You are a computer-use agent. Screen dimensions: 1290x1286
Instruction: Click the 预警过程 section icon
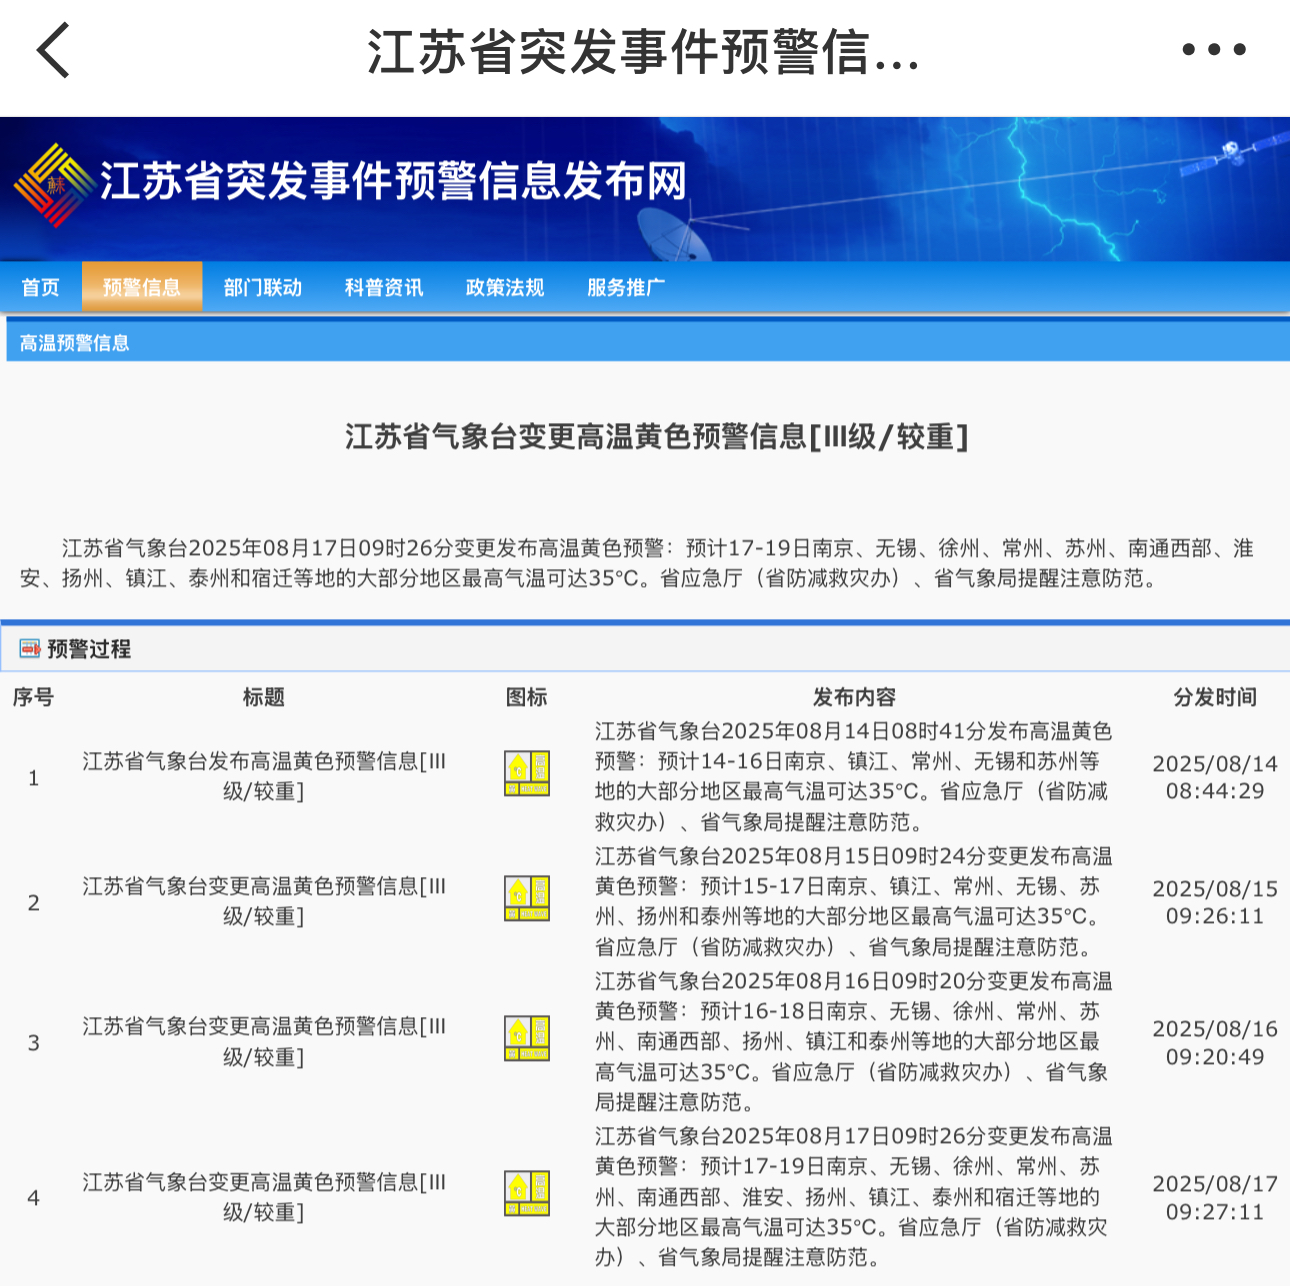coord(30,649)
